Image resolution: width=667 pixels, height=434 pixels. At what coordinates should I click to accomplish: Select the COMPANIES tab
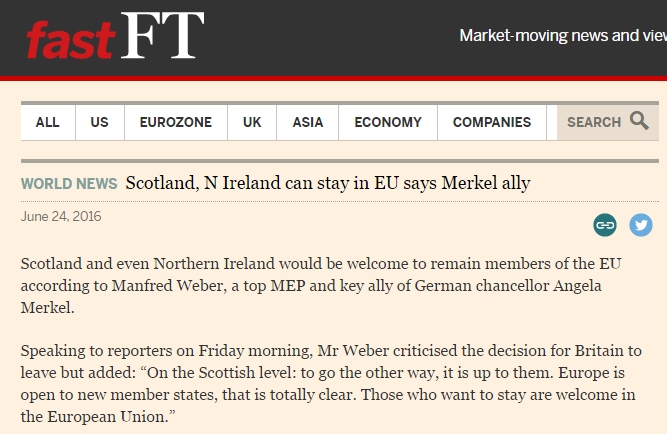pos(492,123)
